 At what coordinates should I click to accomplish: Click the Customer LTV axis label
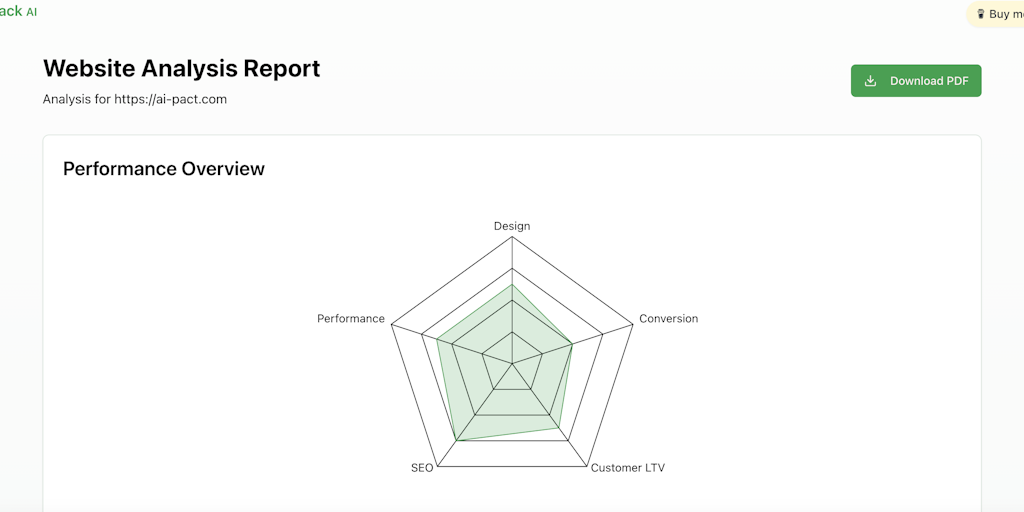[x=627, y=468]
